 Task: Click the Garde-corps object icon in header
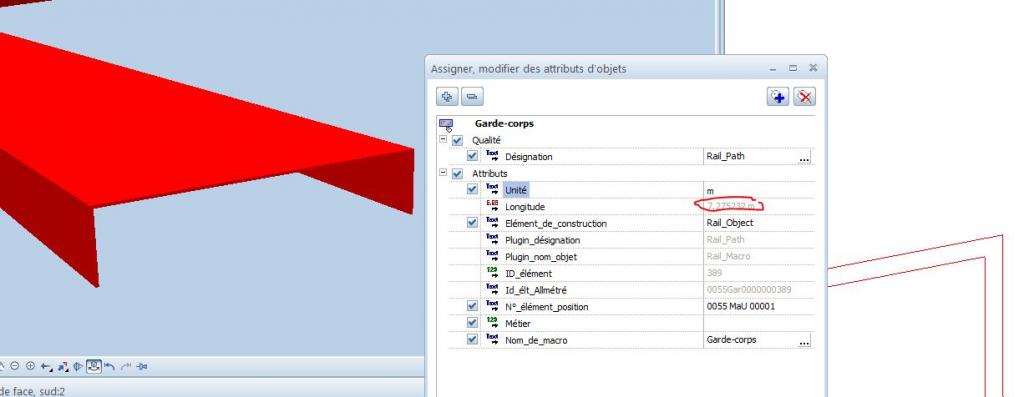446,124
